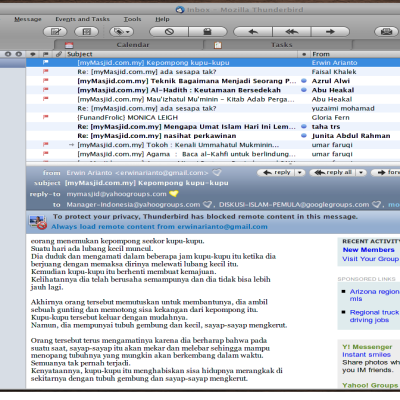Image resolution: width=400 pixels, height=400 pixels.
Task: Toggle flag on Faisal Khalek's message
Action: coord(46,71)
